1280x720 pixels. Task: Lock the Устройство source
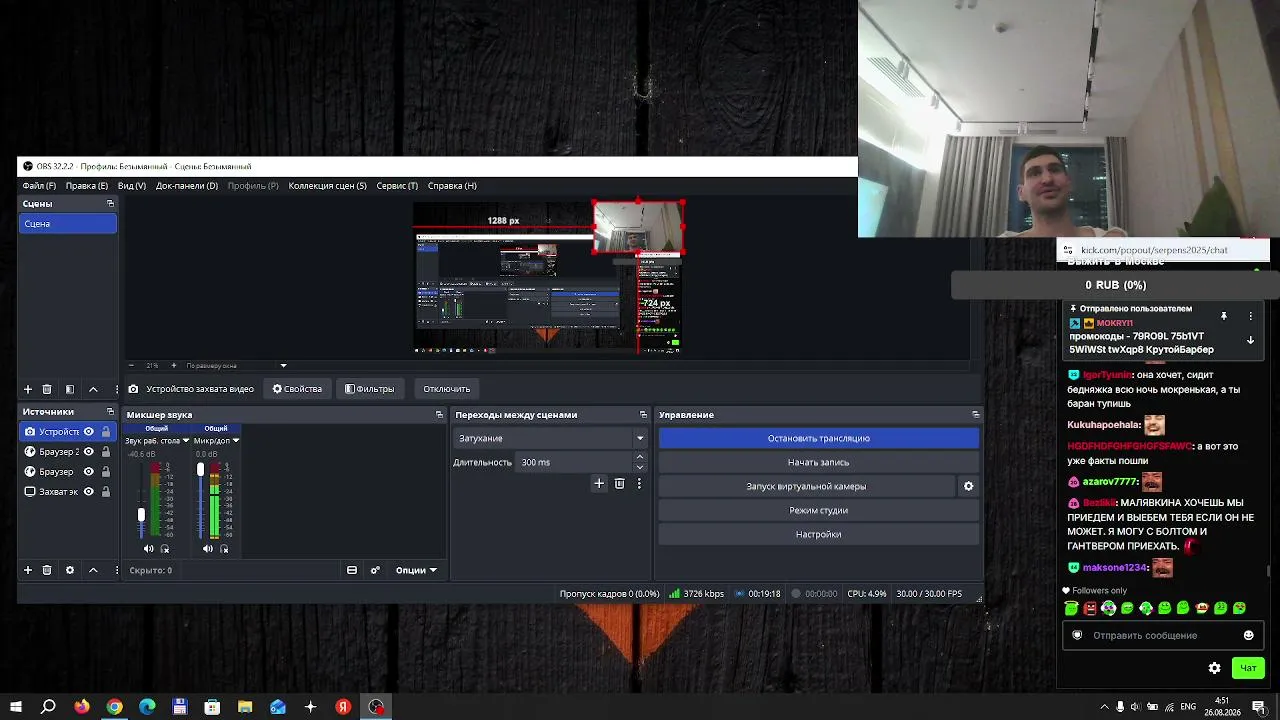(x=106, y=432)
